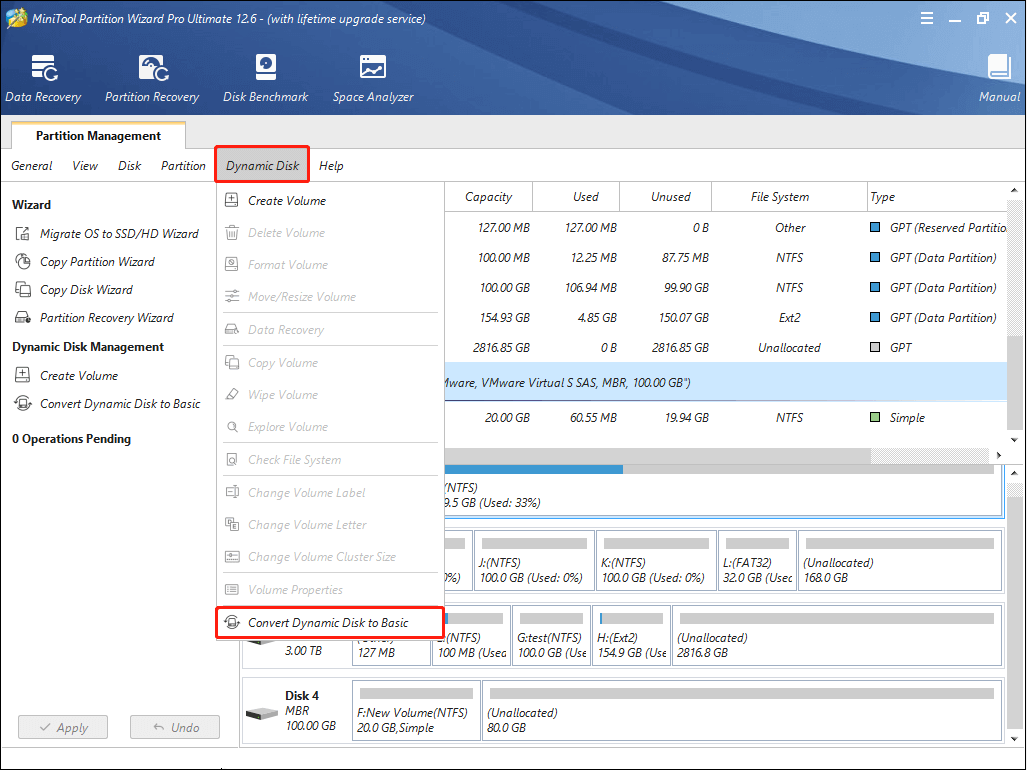Click sidebar Convert Dynamic Disk to Basic icon
1027x770 pixels.
(23, 403)
